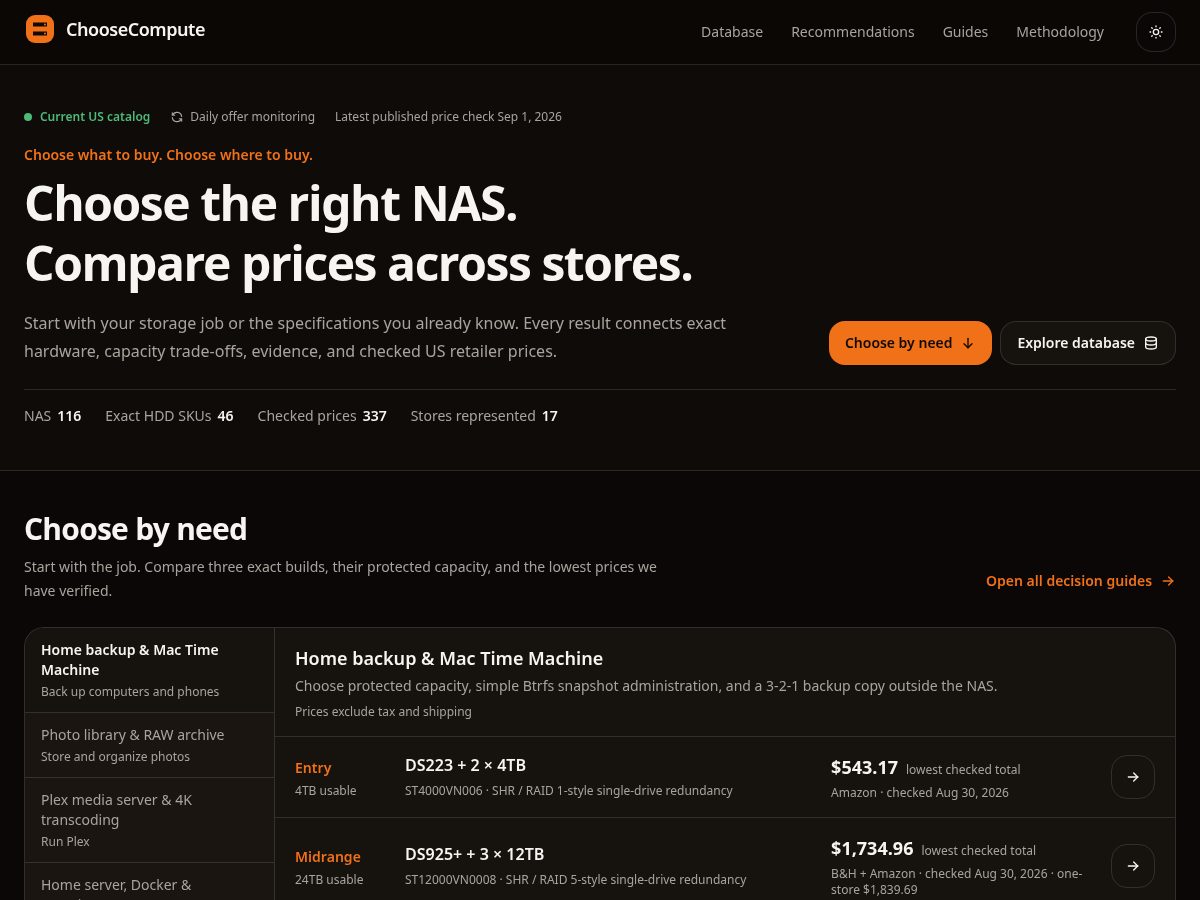Select Home server, Docker tab
This screenshot has width=1200, height=900.
click(x=150, y=882)
